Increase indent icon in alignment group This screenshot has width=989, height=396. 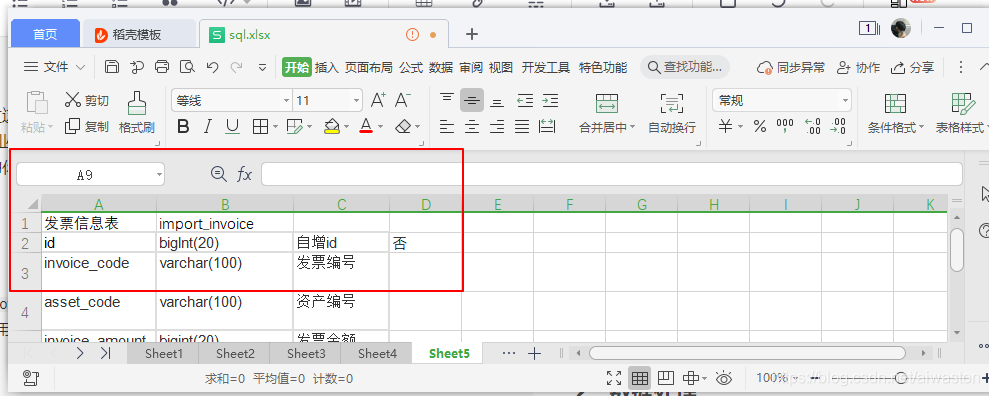[550, 100]
